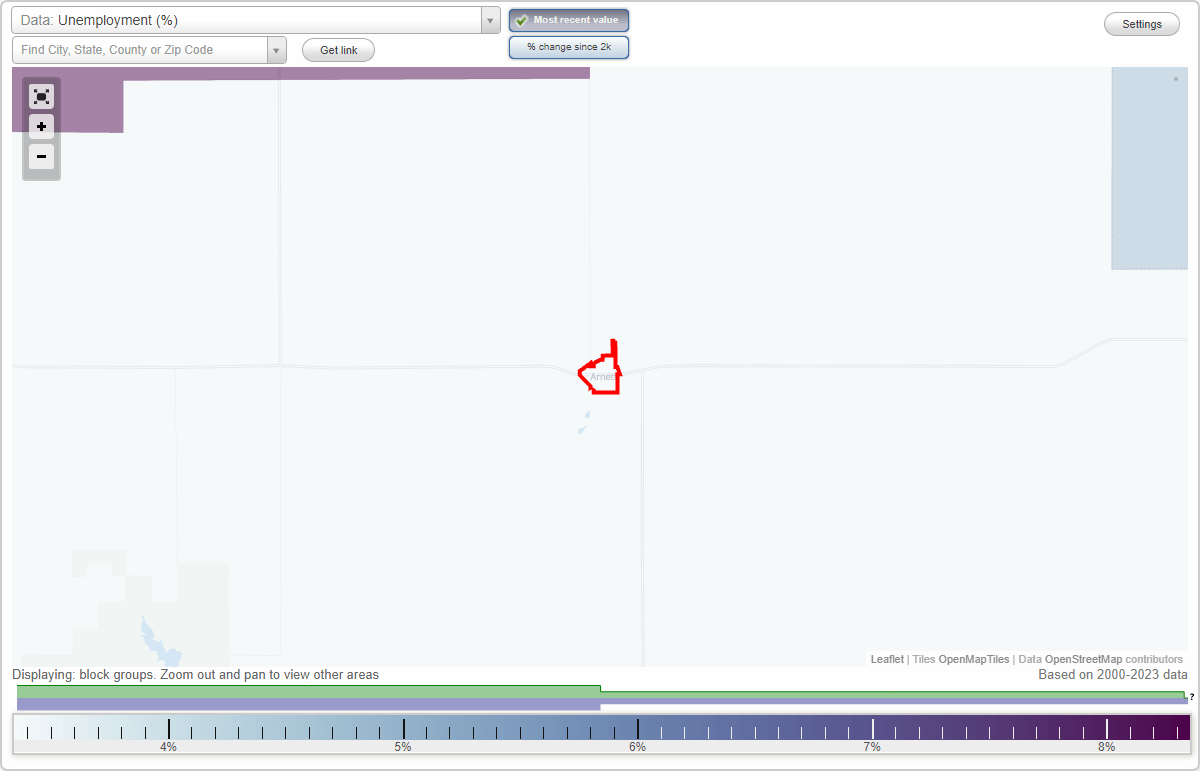1200x771 pixels.
Task: Open the Settings button
Action: [x=1142, y=24]
